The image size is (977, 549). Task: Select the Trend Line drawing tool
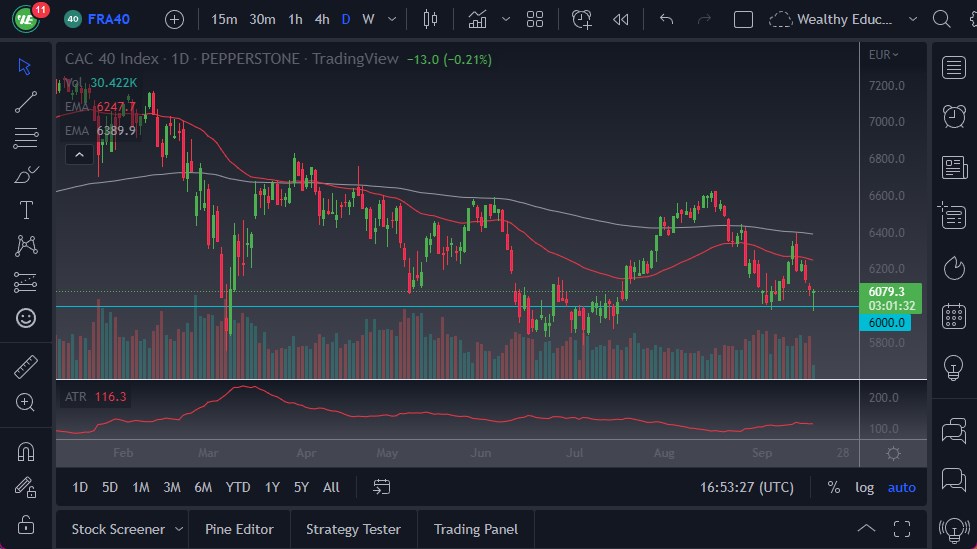pos(26,101)
